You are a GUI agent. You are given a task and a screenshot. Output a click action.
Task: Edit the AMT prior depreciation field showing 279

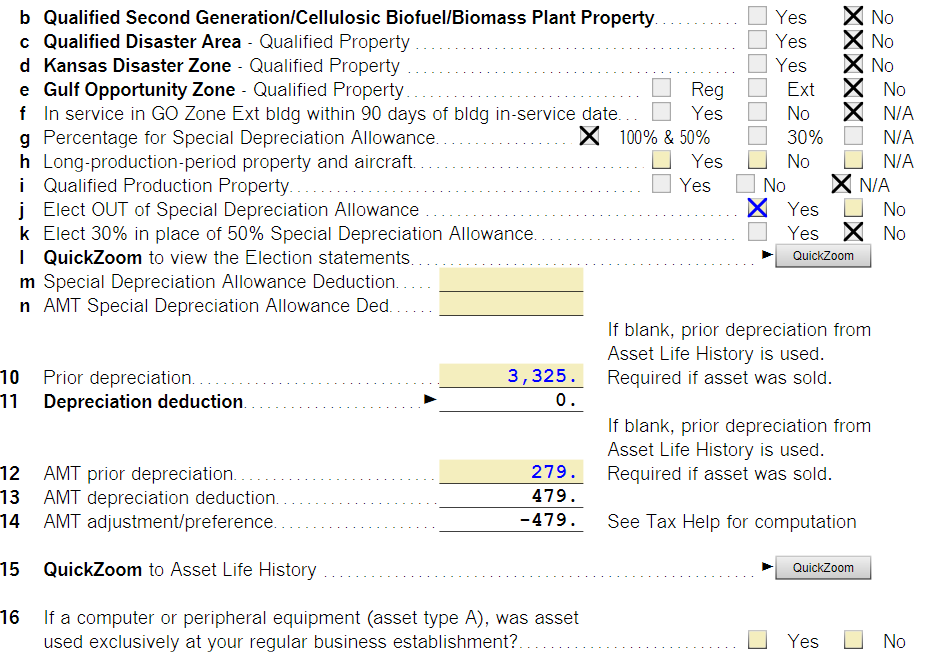tap(511, 473)
